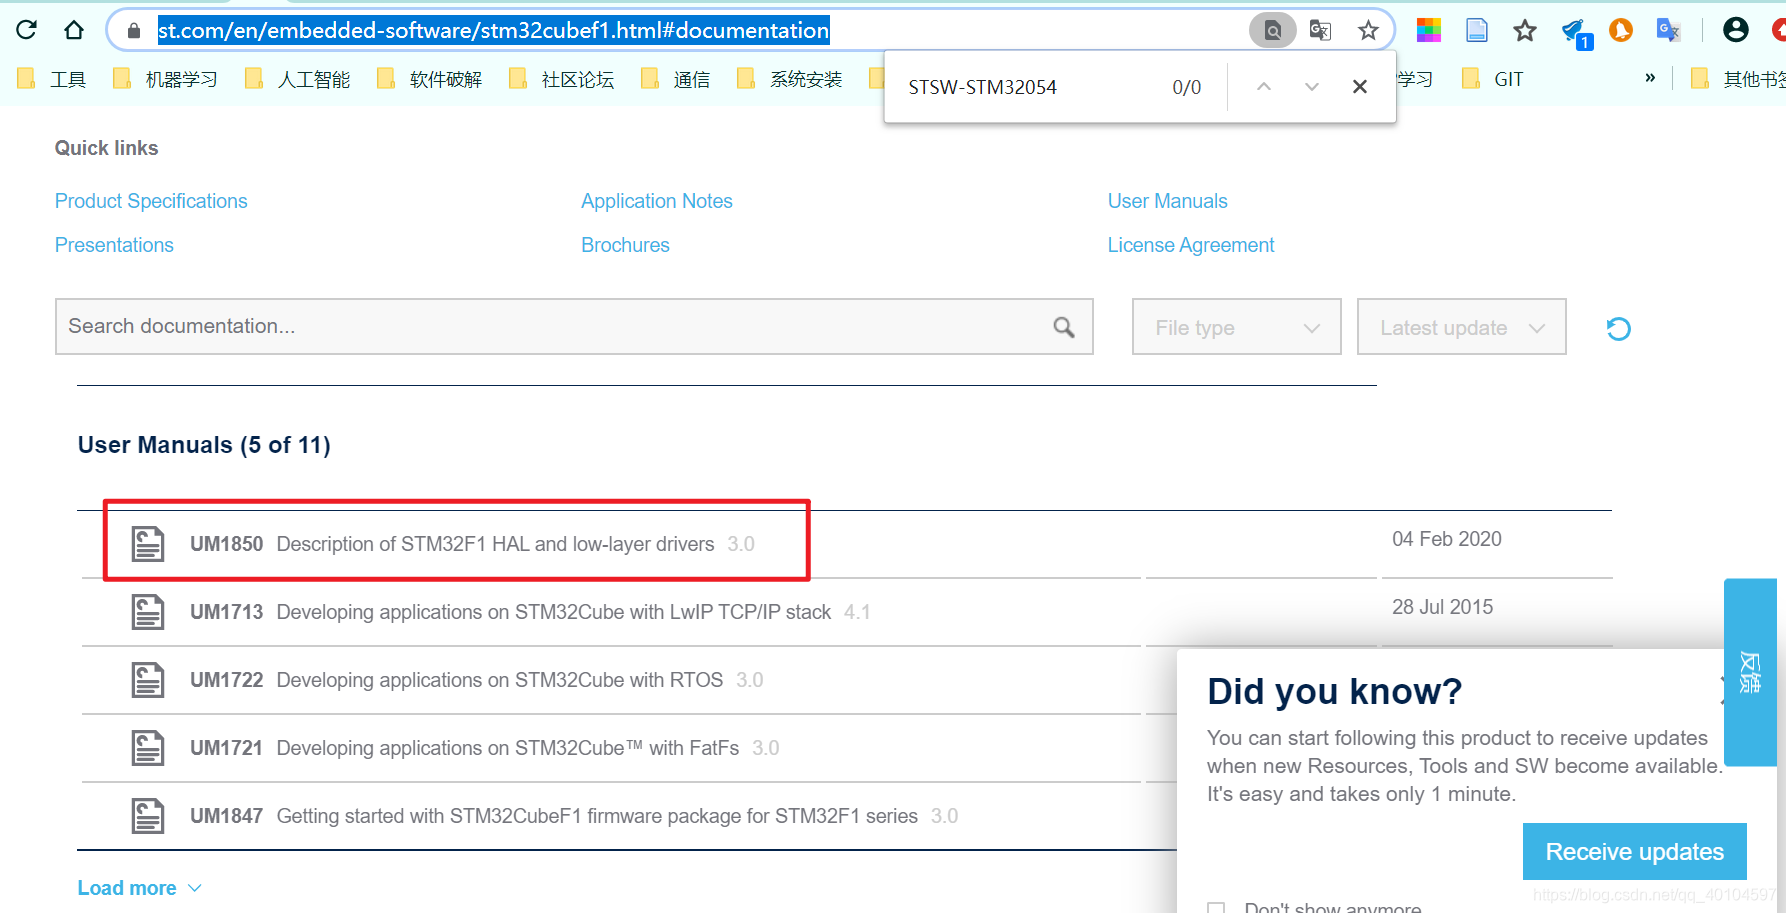The width and height of the screenshot is (1786, 913).
Task: Open the orange round extension icon
Action: pos(1621,30)
